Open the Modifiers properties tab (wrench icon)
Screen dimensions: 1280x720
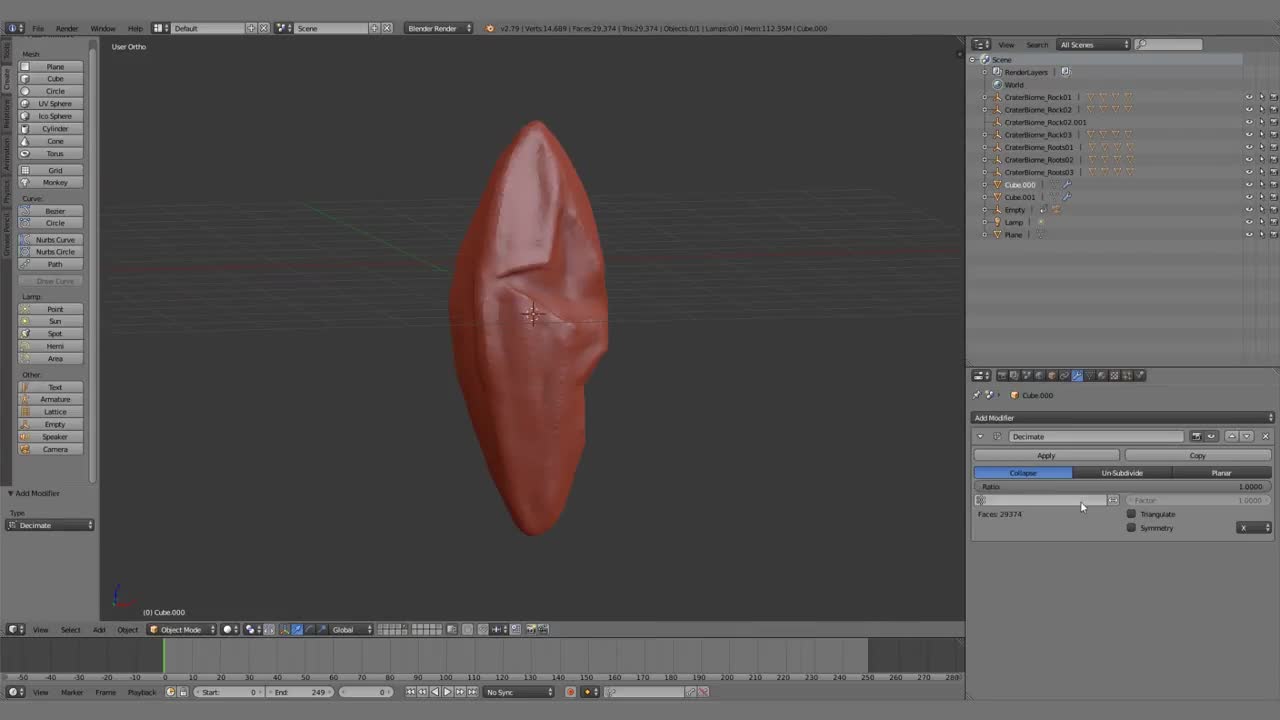pos(1077,376)
